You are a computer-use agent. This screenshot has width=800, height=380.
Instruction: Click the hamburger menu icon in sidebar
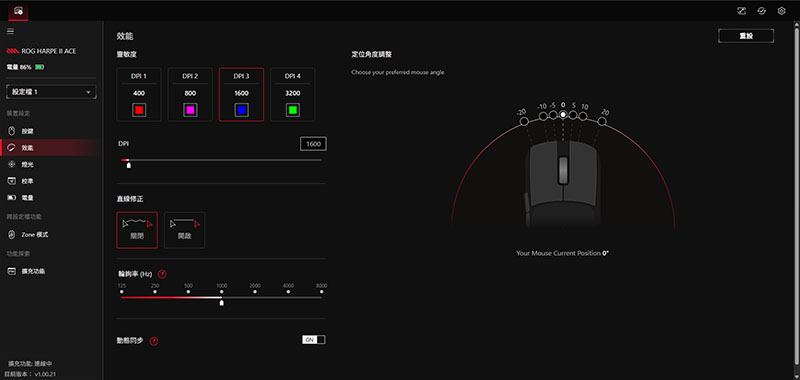pos(10,31)
